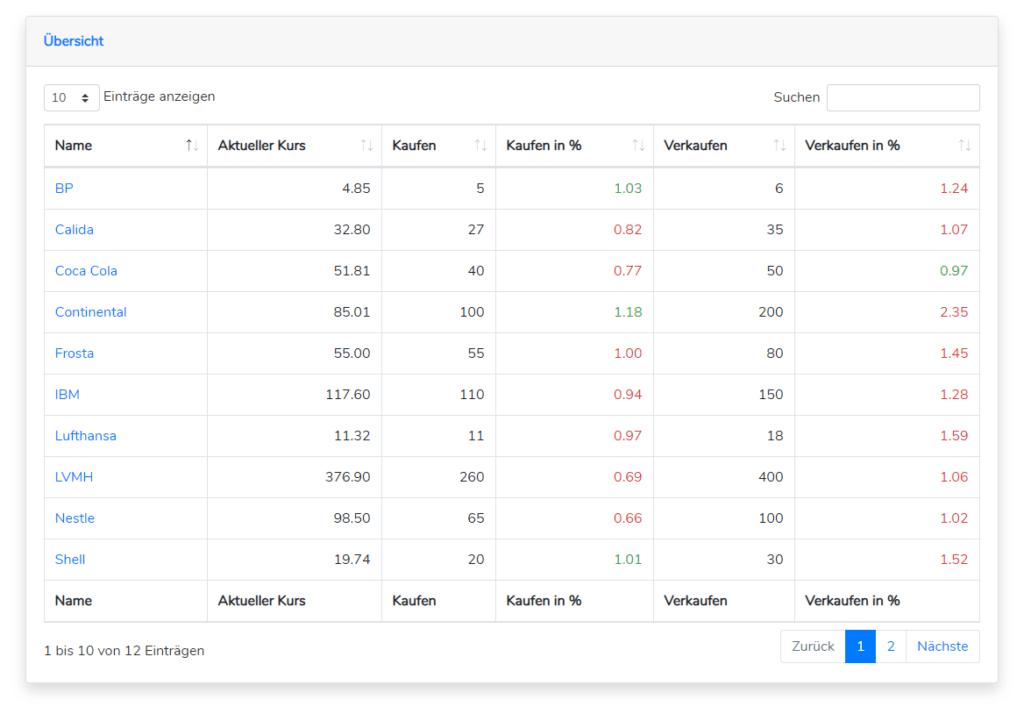Select Calida's current price 32.80
Screen dimensions: 1024x714
[352, 229]
